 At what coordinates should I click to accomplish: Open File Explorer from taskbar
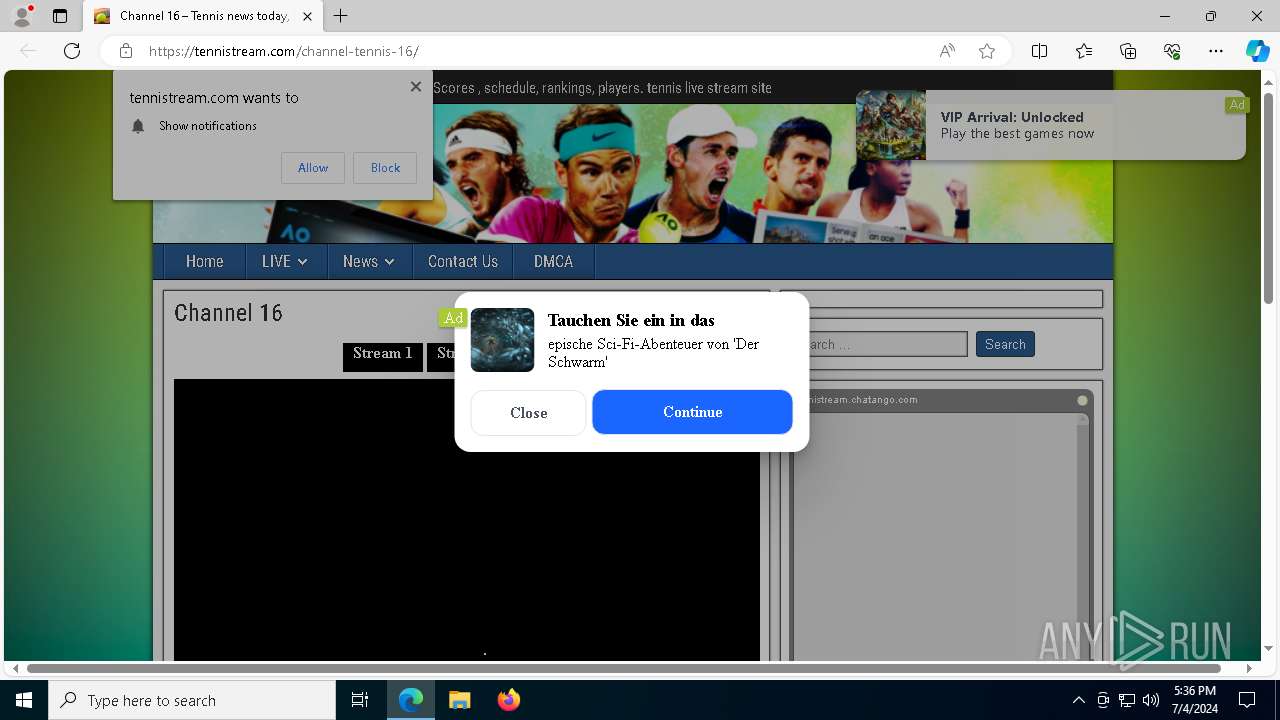[x=459, y=700]
